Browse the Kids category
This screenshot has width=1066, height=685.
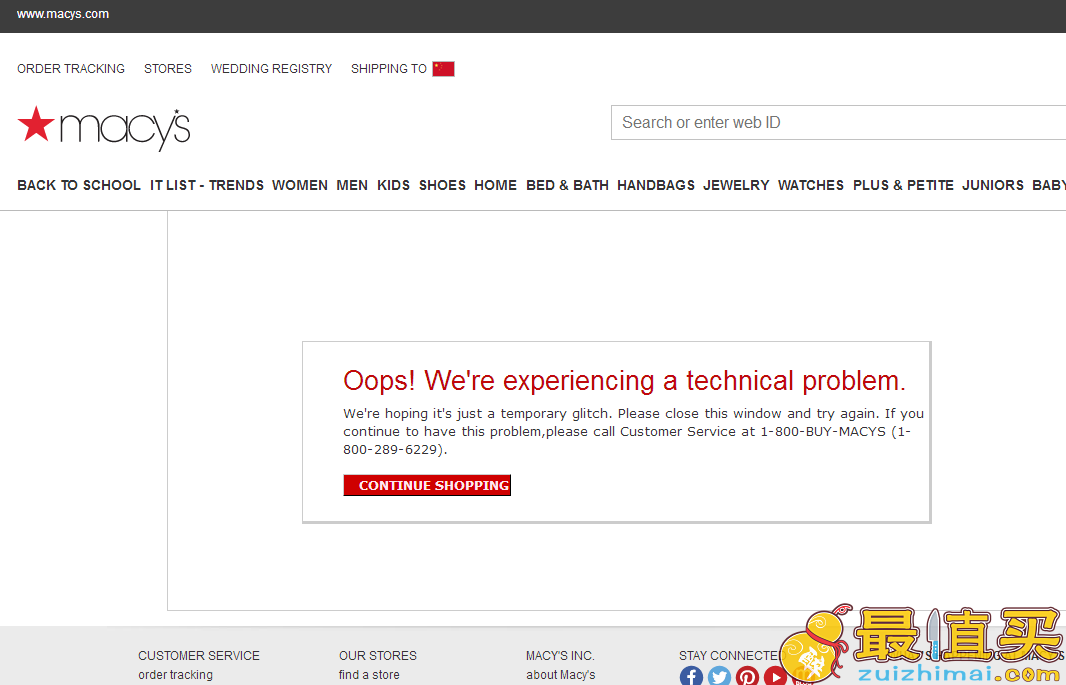[394, 185]
